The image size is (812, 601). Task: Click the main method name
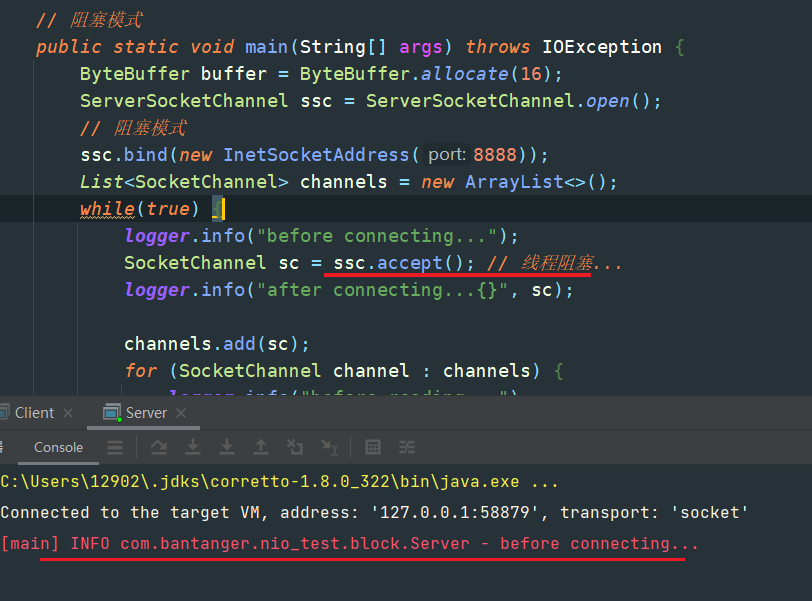coord(266,47)
